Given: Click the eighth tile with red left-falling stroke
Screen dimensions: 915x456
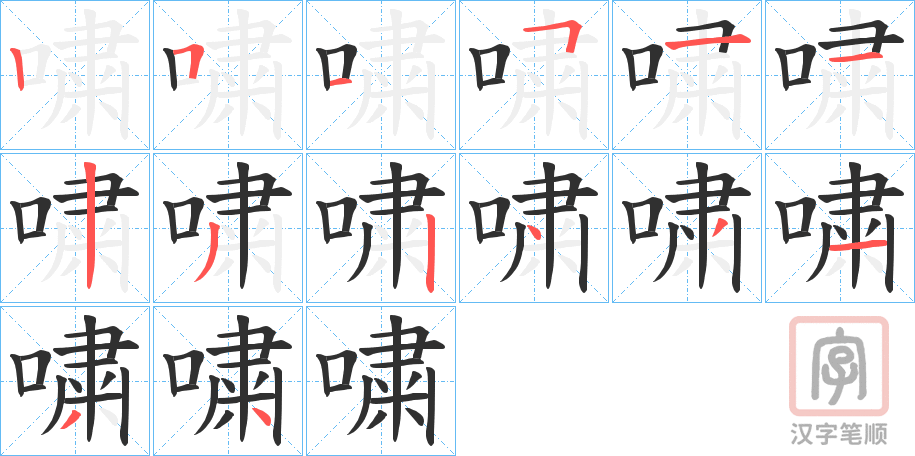Looking at the screenshot, I should (x=228, y=228).
